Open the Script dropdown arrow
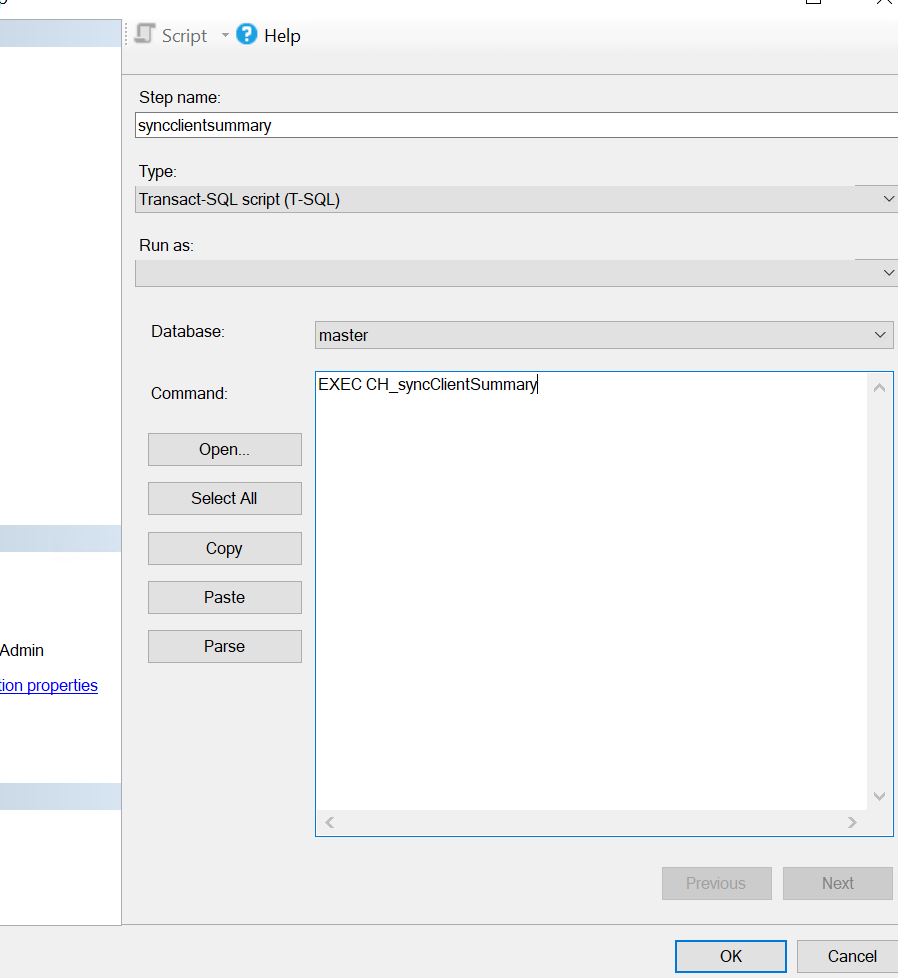The image size is (898, 978). 225,36
